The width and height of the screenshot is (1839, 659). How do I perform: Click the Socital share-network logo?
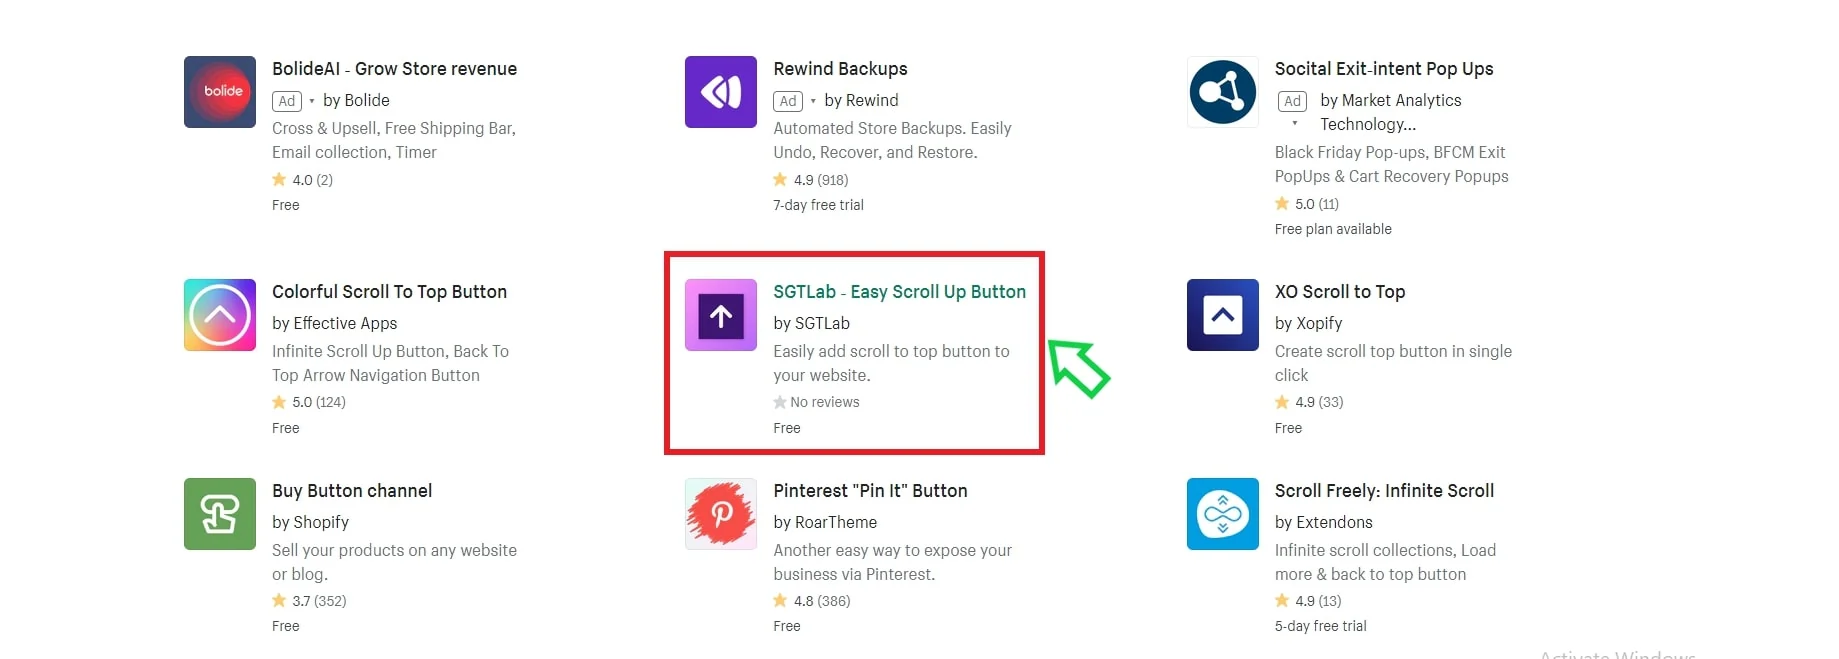click(x=1221, y=92)
